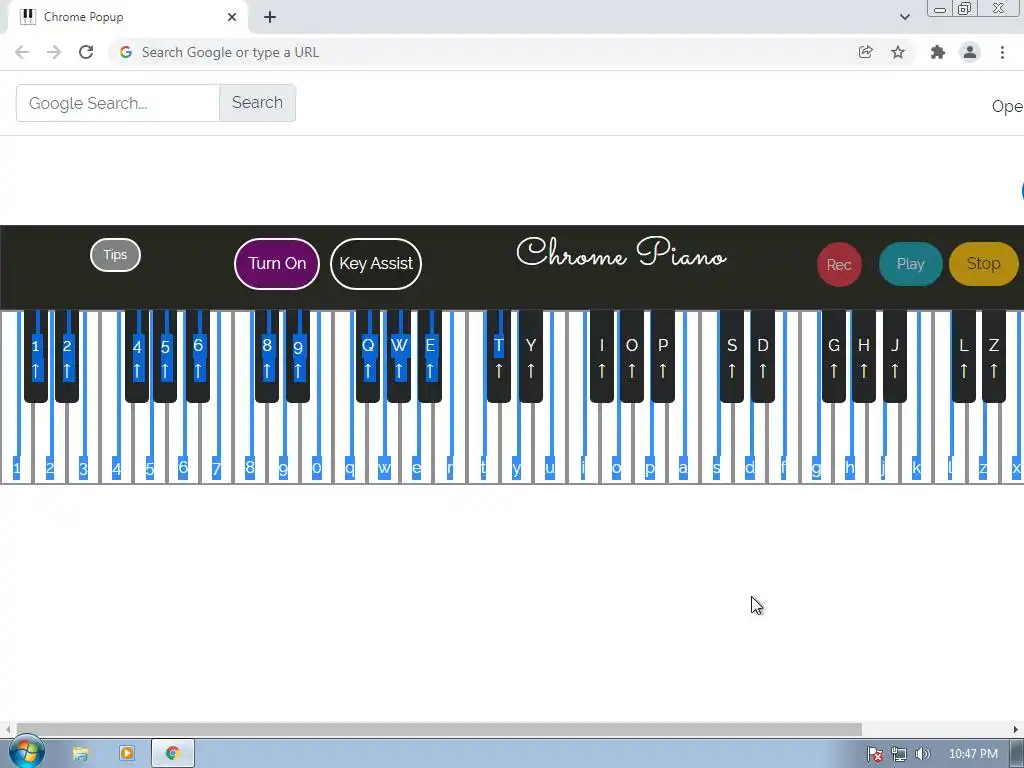This screenshot has width=1024, height=768.
Task: Play the black piano key labeled H
Action: 863,356
